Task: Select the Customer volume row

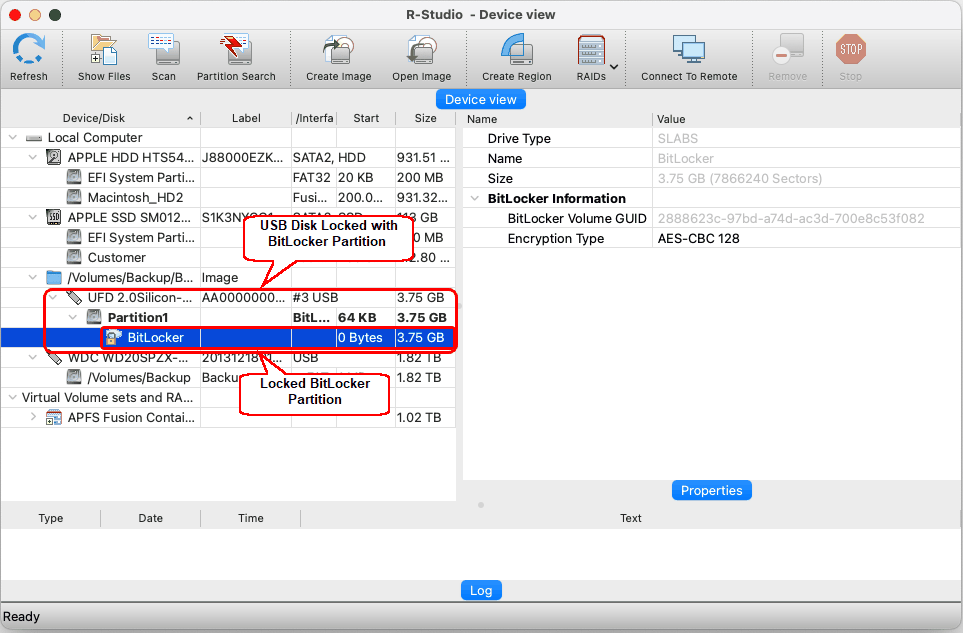Action: click(228, 258)
